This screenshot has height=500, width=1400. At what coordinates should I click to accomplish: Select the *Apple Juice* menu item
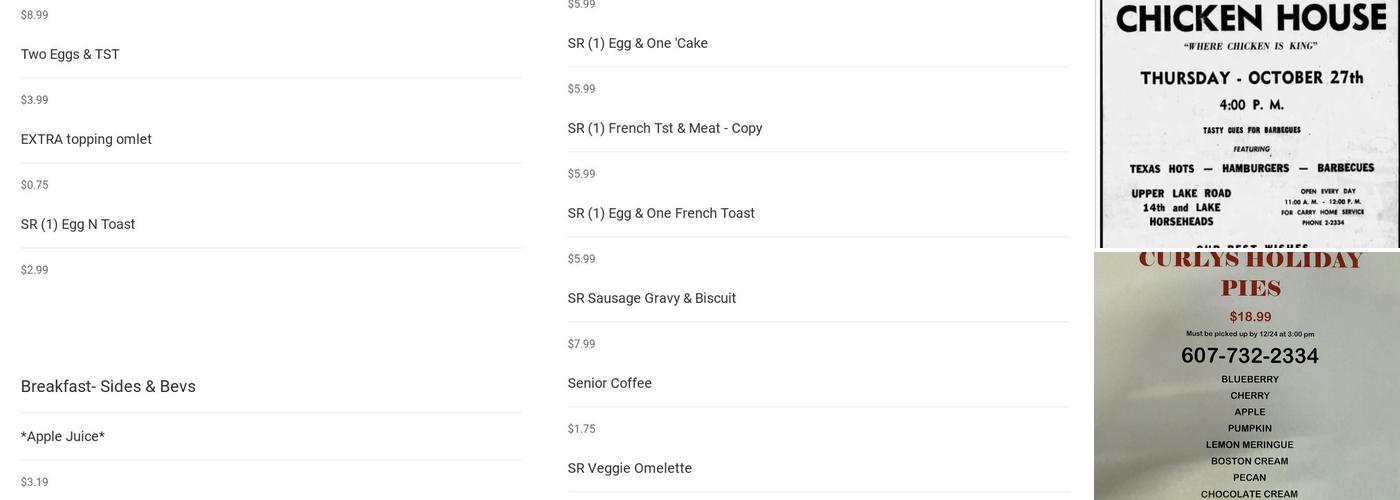63,436
